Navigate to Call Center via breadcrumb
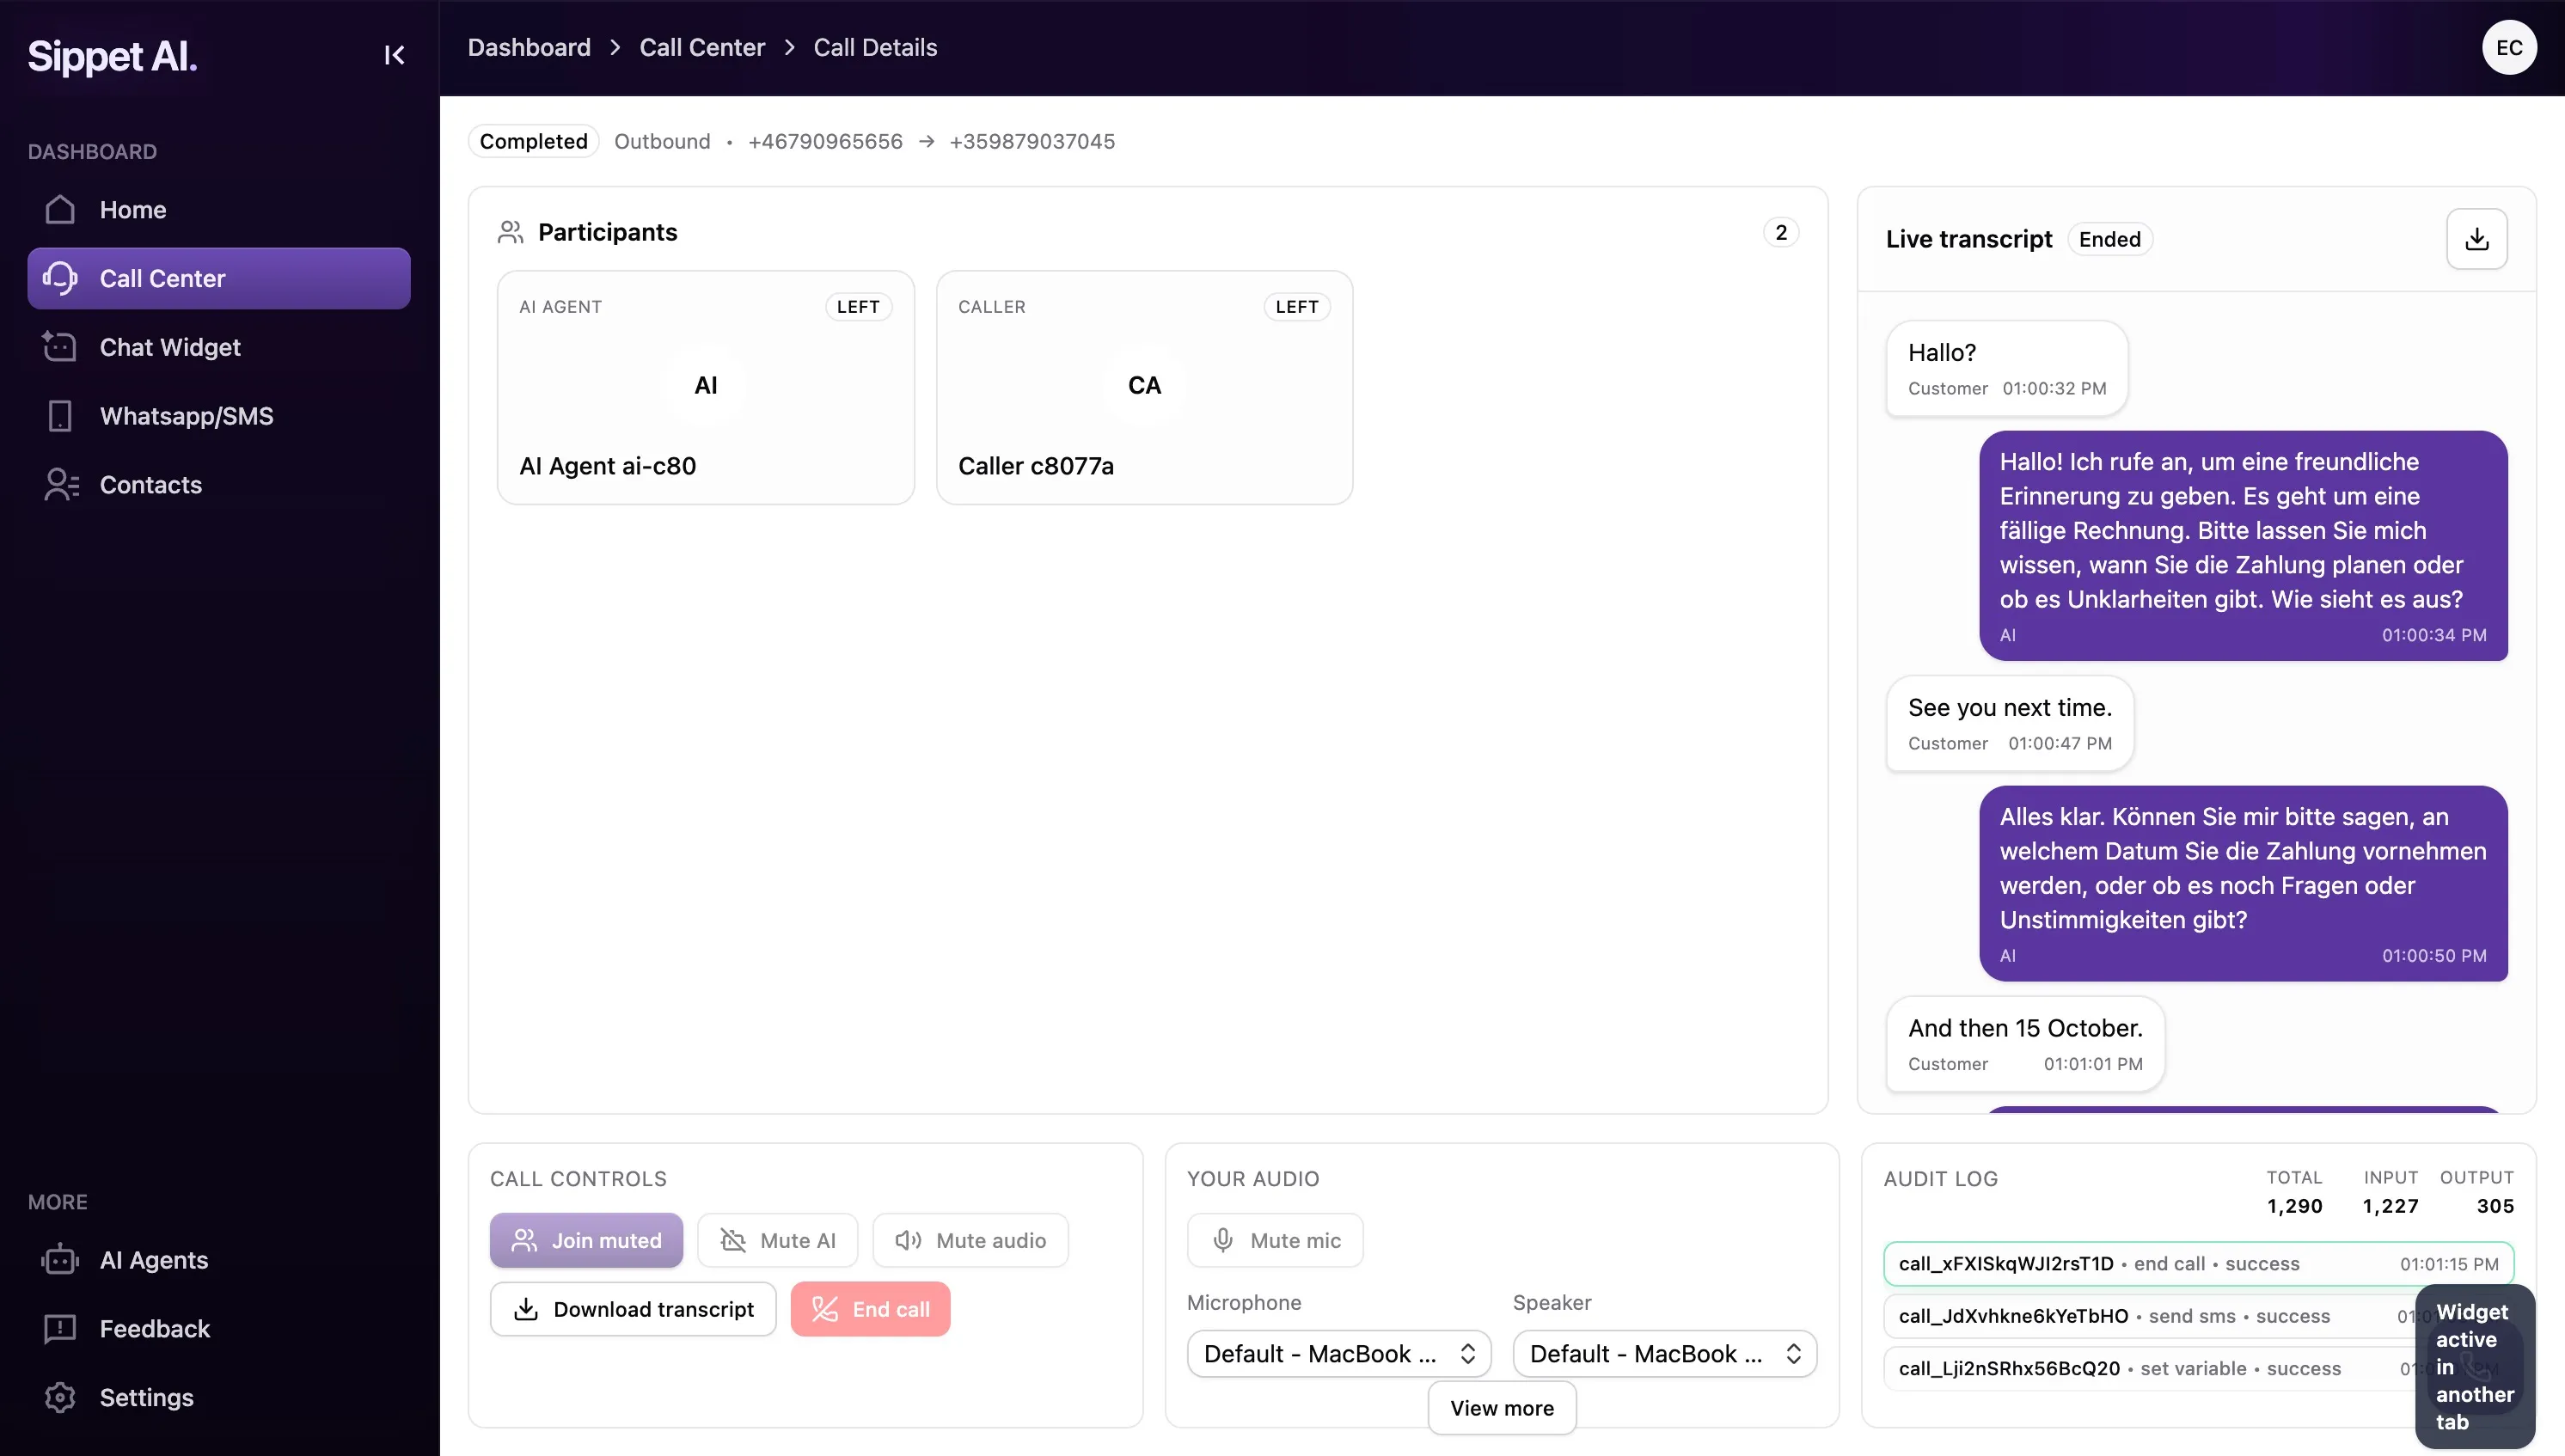Image resolution: width=2565 pixels, height=1456 pixels. pyautogui.click(x=701, y=47)
